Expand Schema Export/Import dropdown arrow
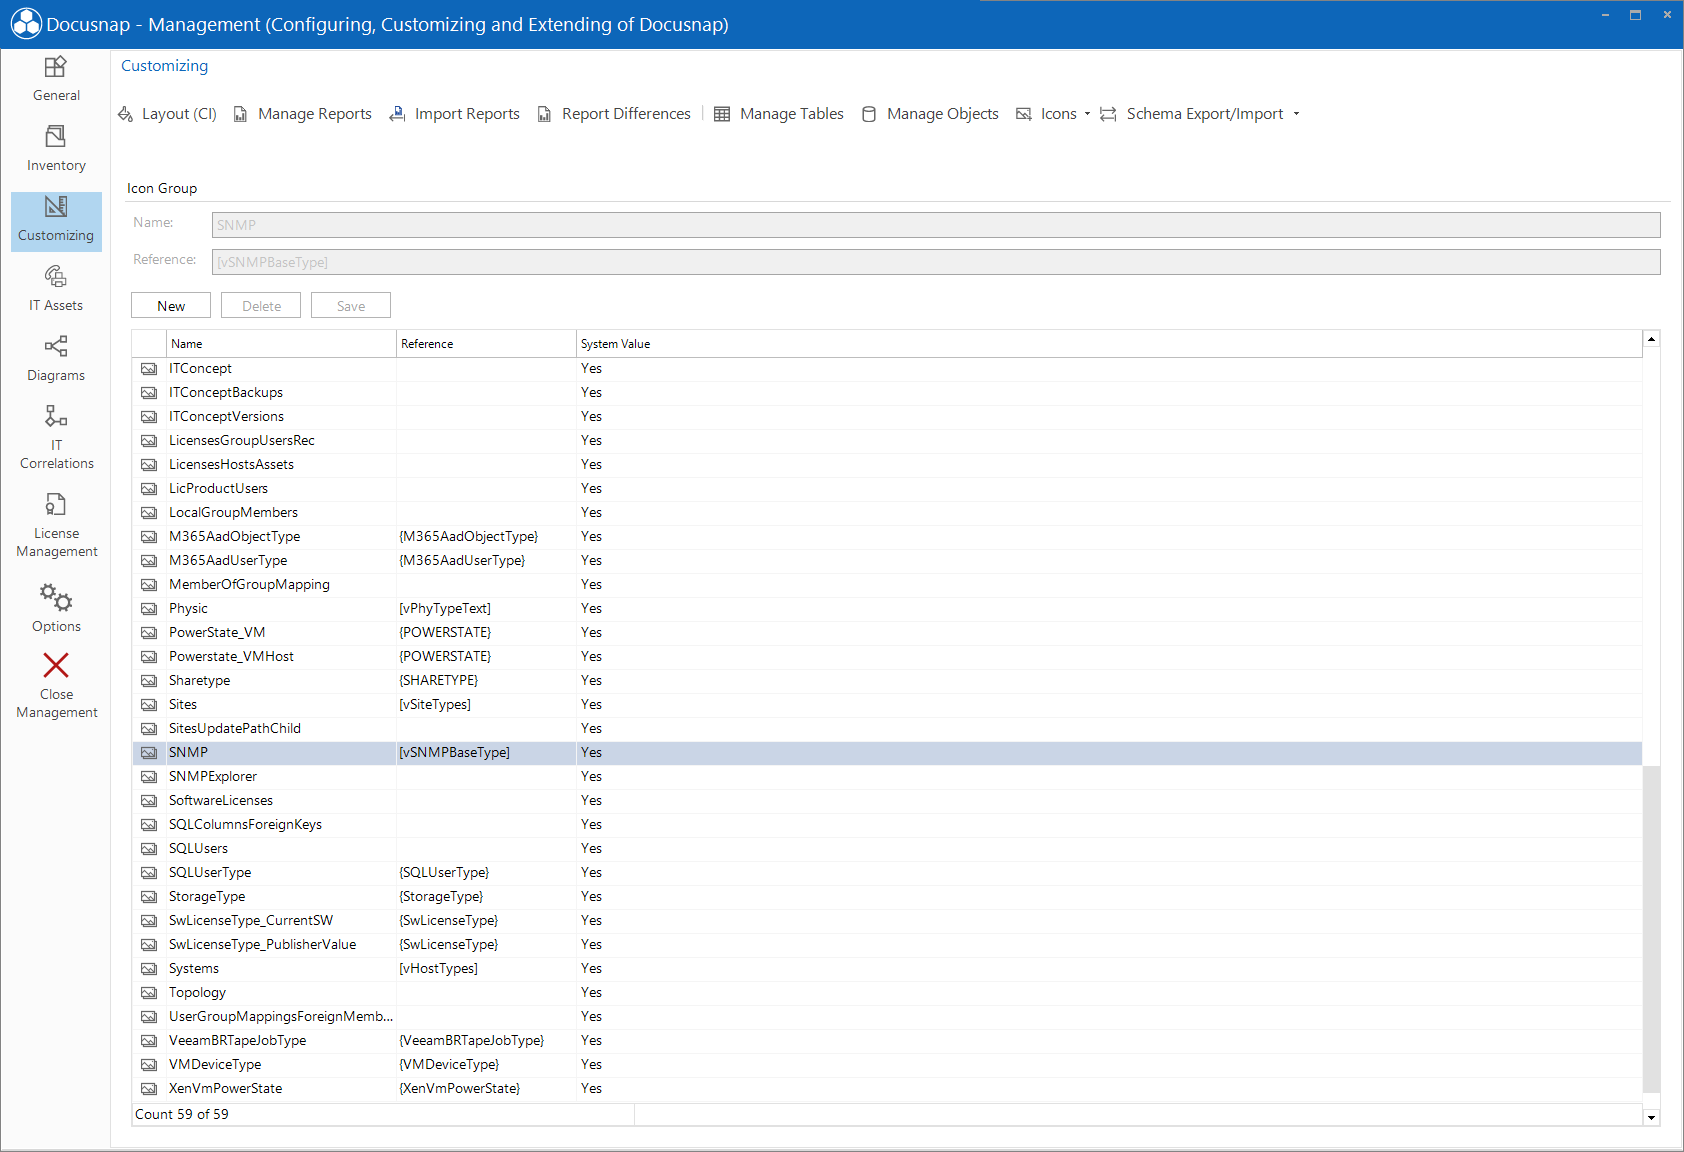This screenshot has width=1684, height=1152. [1296, 114]
